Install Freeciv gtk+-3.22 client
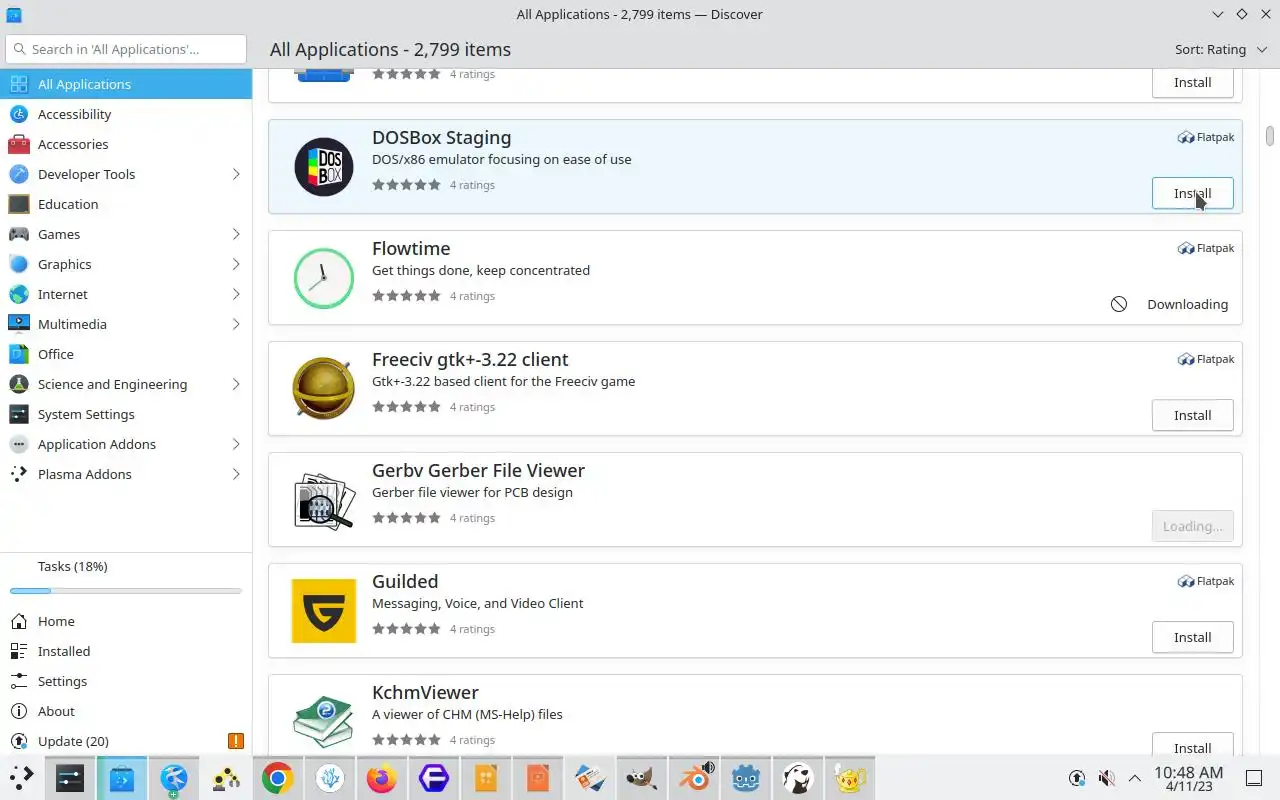The width and height of the screenshot is (1280, 800). 1192,415
